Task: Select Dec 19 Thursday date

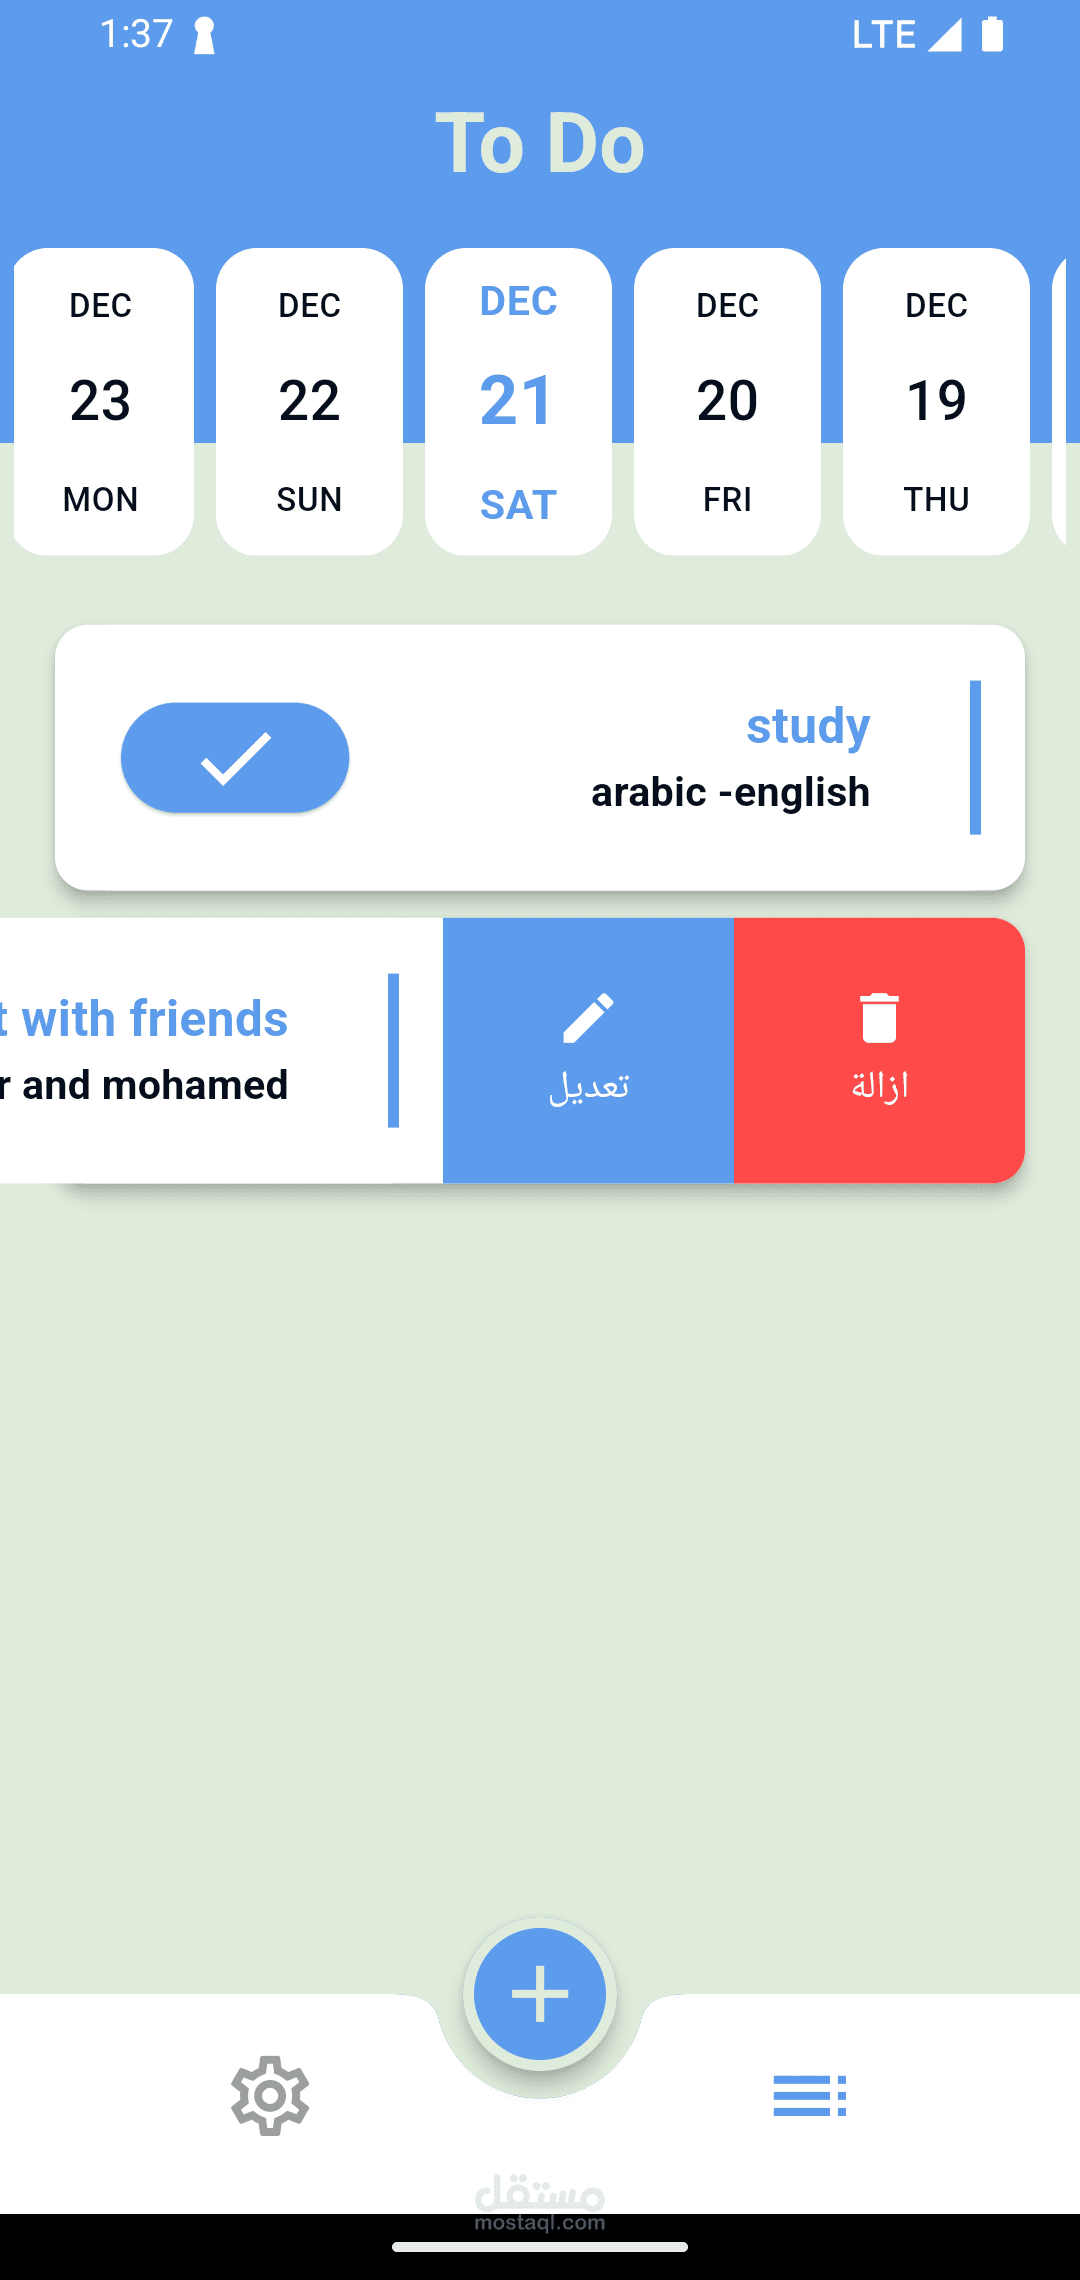Action: tap(936, 401)
